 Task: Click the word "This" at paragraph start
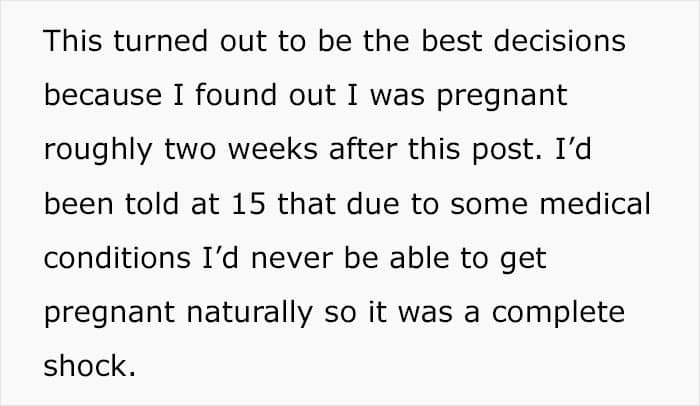click(73, 41)
